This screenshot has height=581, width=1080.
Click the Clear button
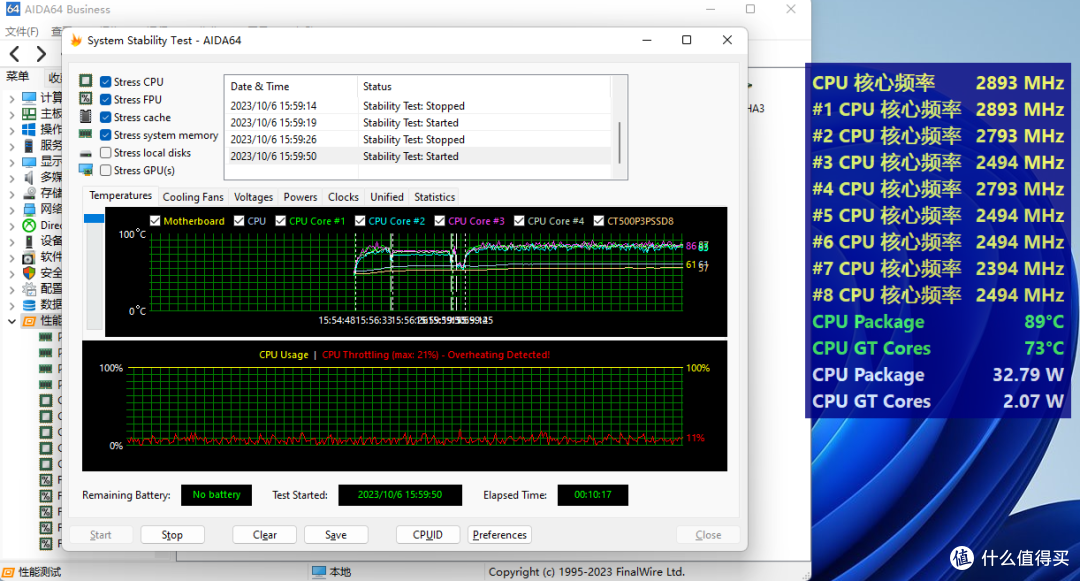coord(264,535)
